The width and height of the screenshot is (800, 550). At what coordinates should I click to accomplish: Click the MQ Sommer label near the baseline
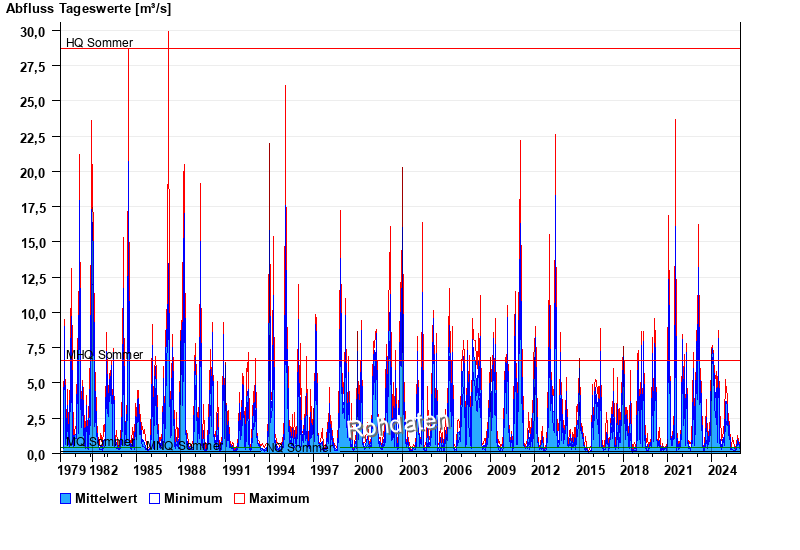[x=99, y=441]
